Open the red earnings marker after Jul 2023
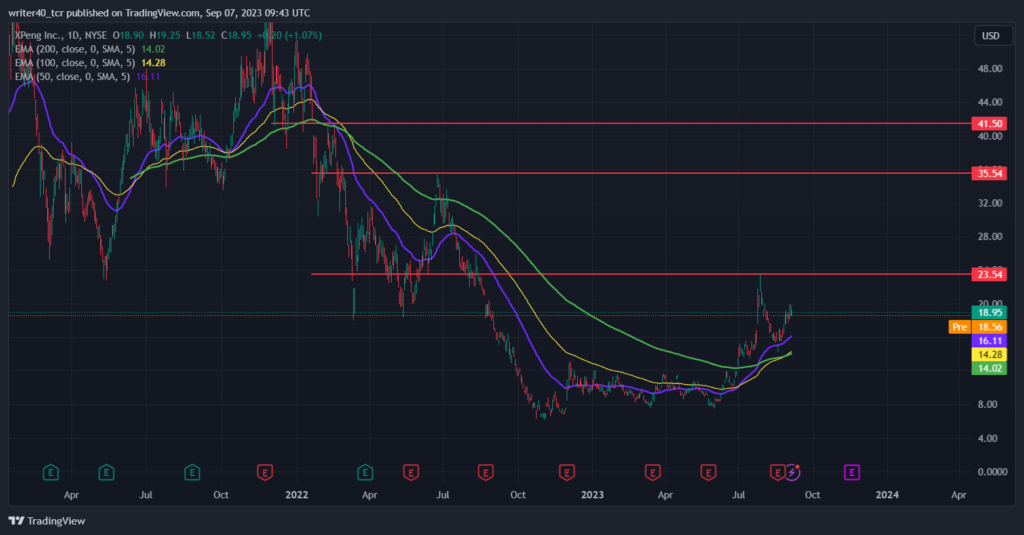 776,472
